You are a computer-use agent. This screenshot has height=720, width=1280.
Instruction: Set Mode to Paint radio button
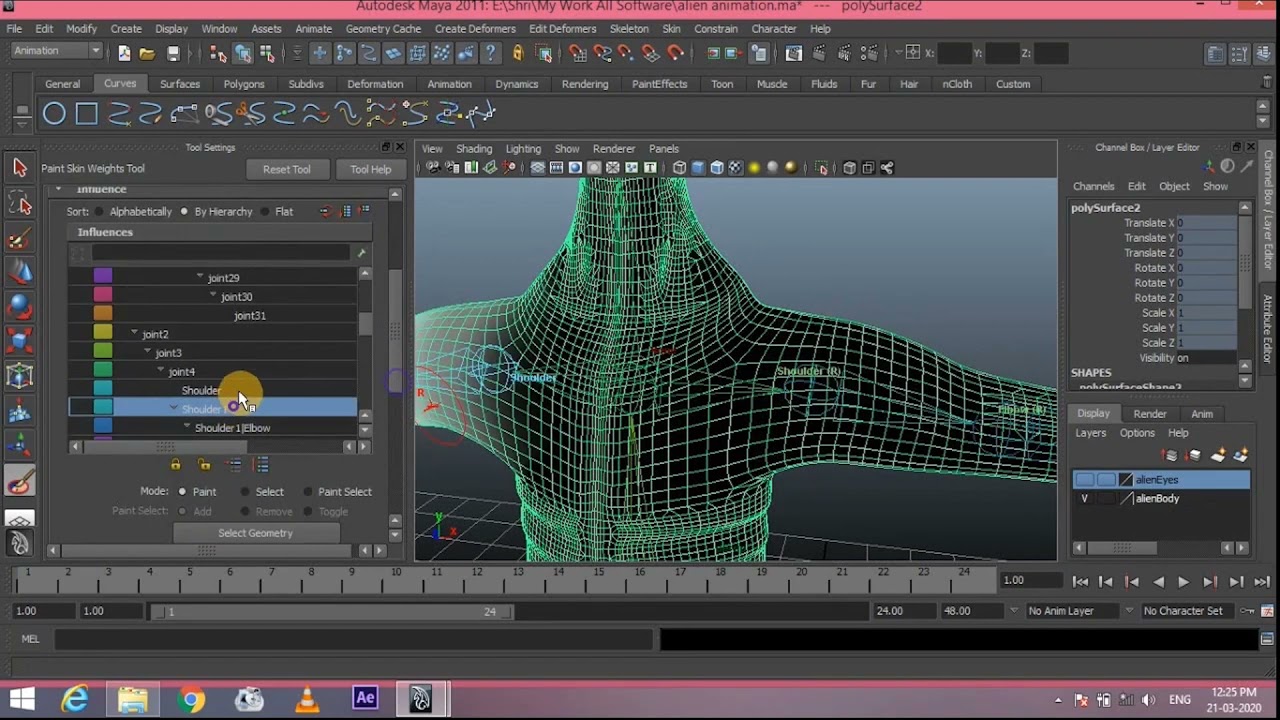click(x=182, y=492)
